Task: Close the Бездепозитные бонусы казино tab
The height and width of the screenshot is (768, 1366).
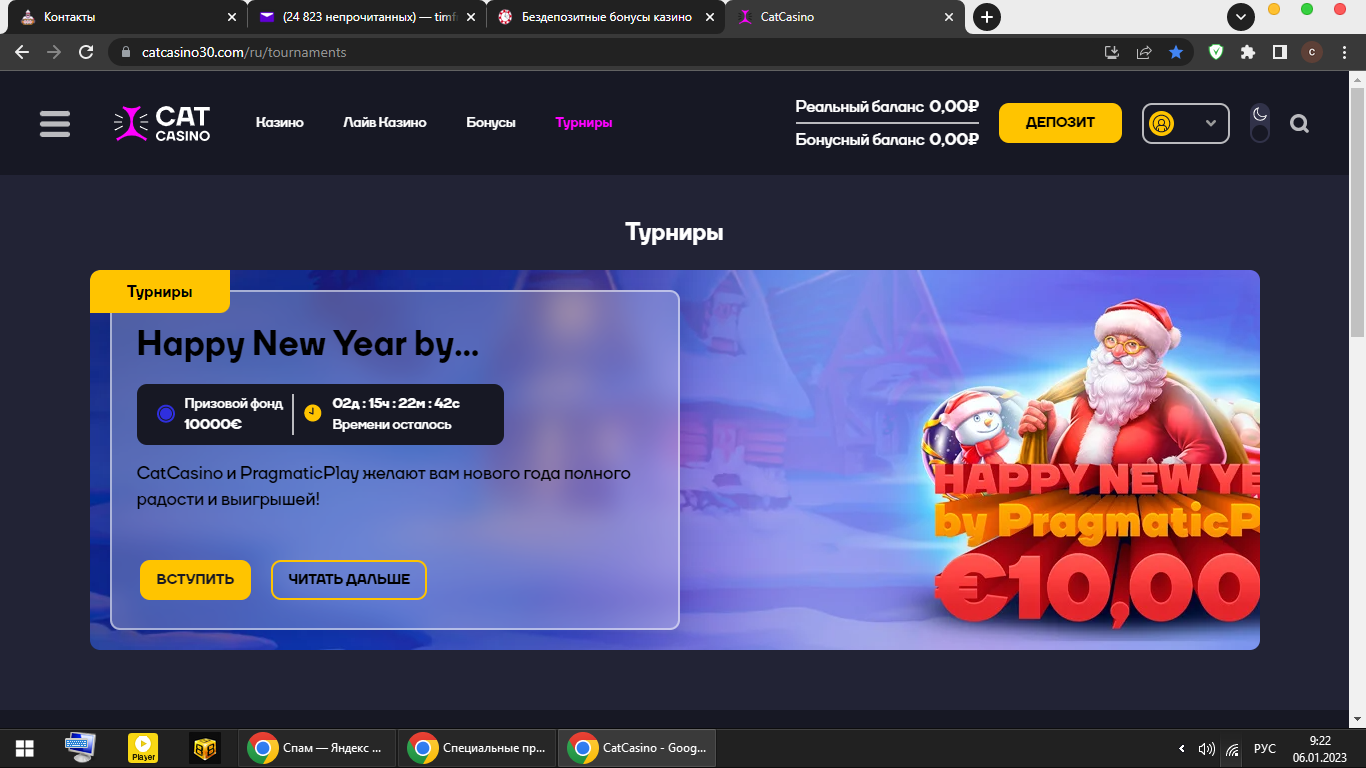Action: [710, 17]
